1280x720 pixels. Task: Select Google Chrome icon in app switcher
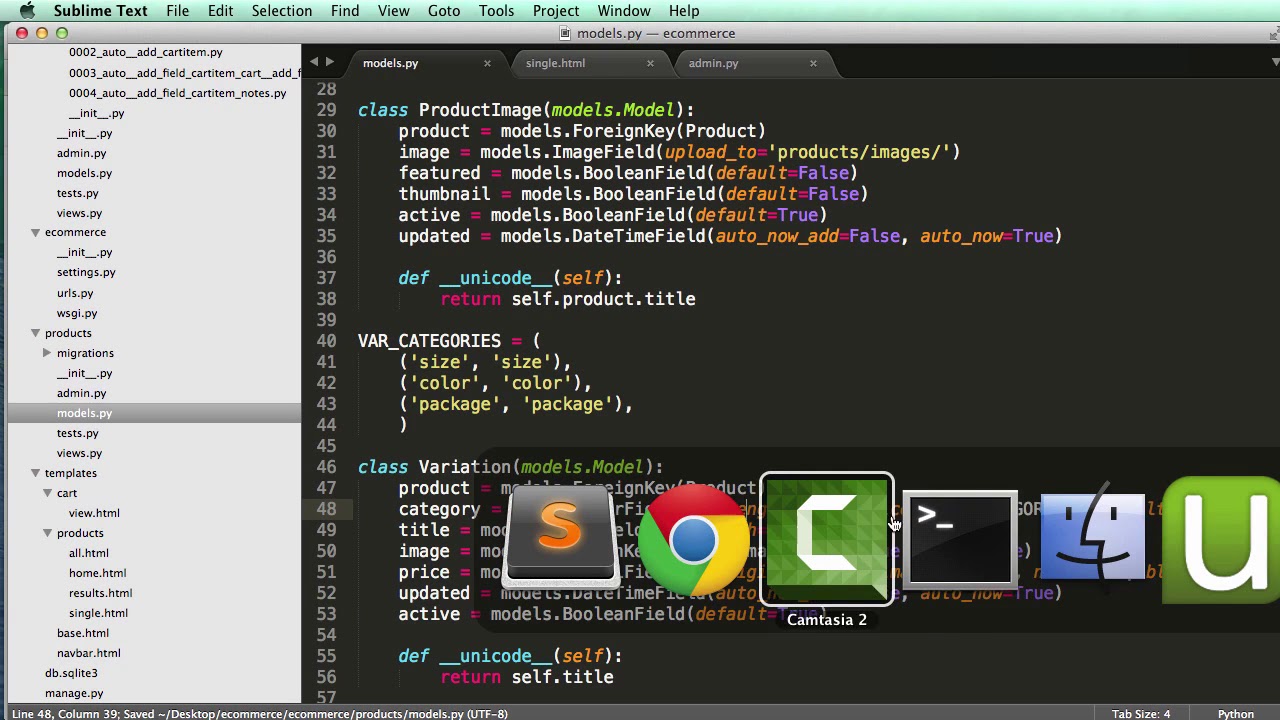coord(693,540)
